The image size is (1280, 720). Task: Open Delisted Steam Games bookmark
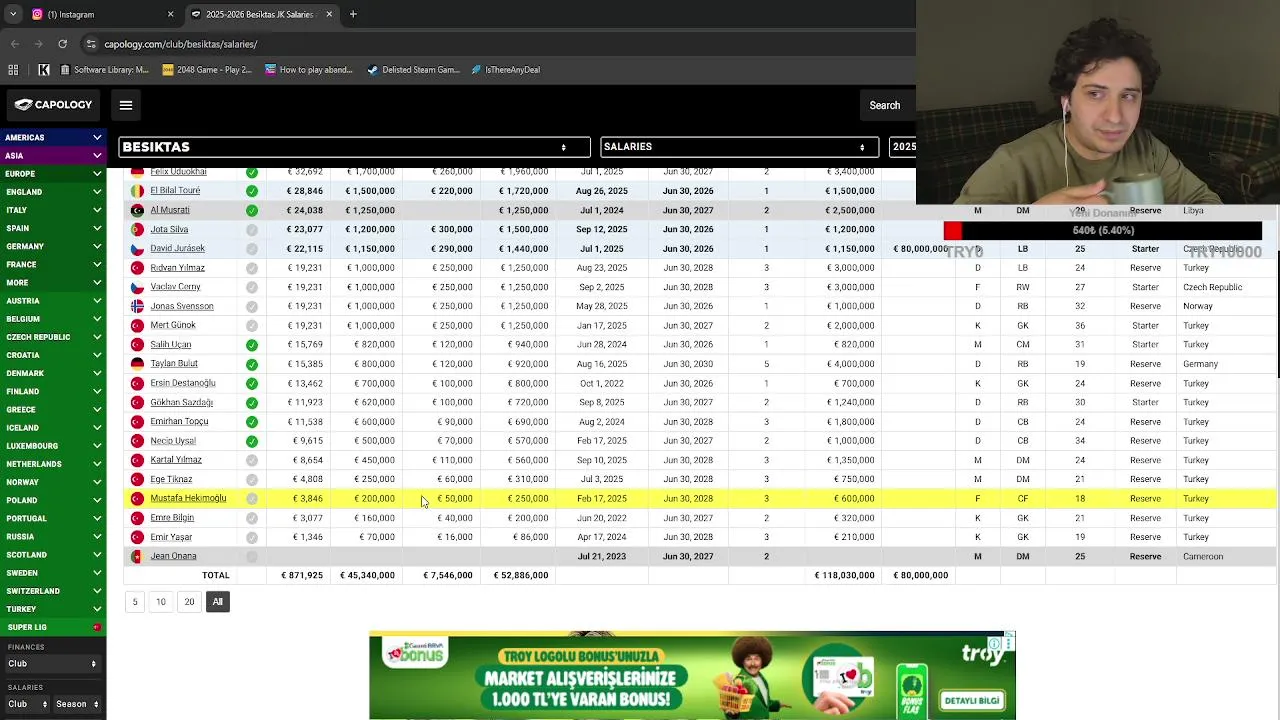pos(413,70)
